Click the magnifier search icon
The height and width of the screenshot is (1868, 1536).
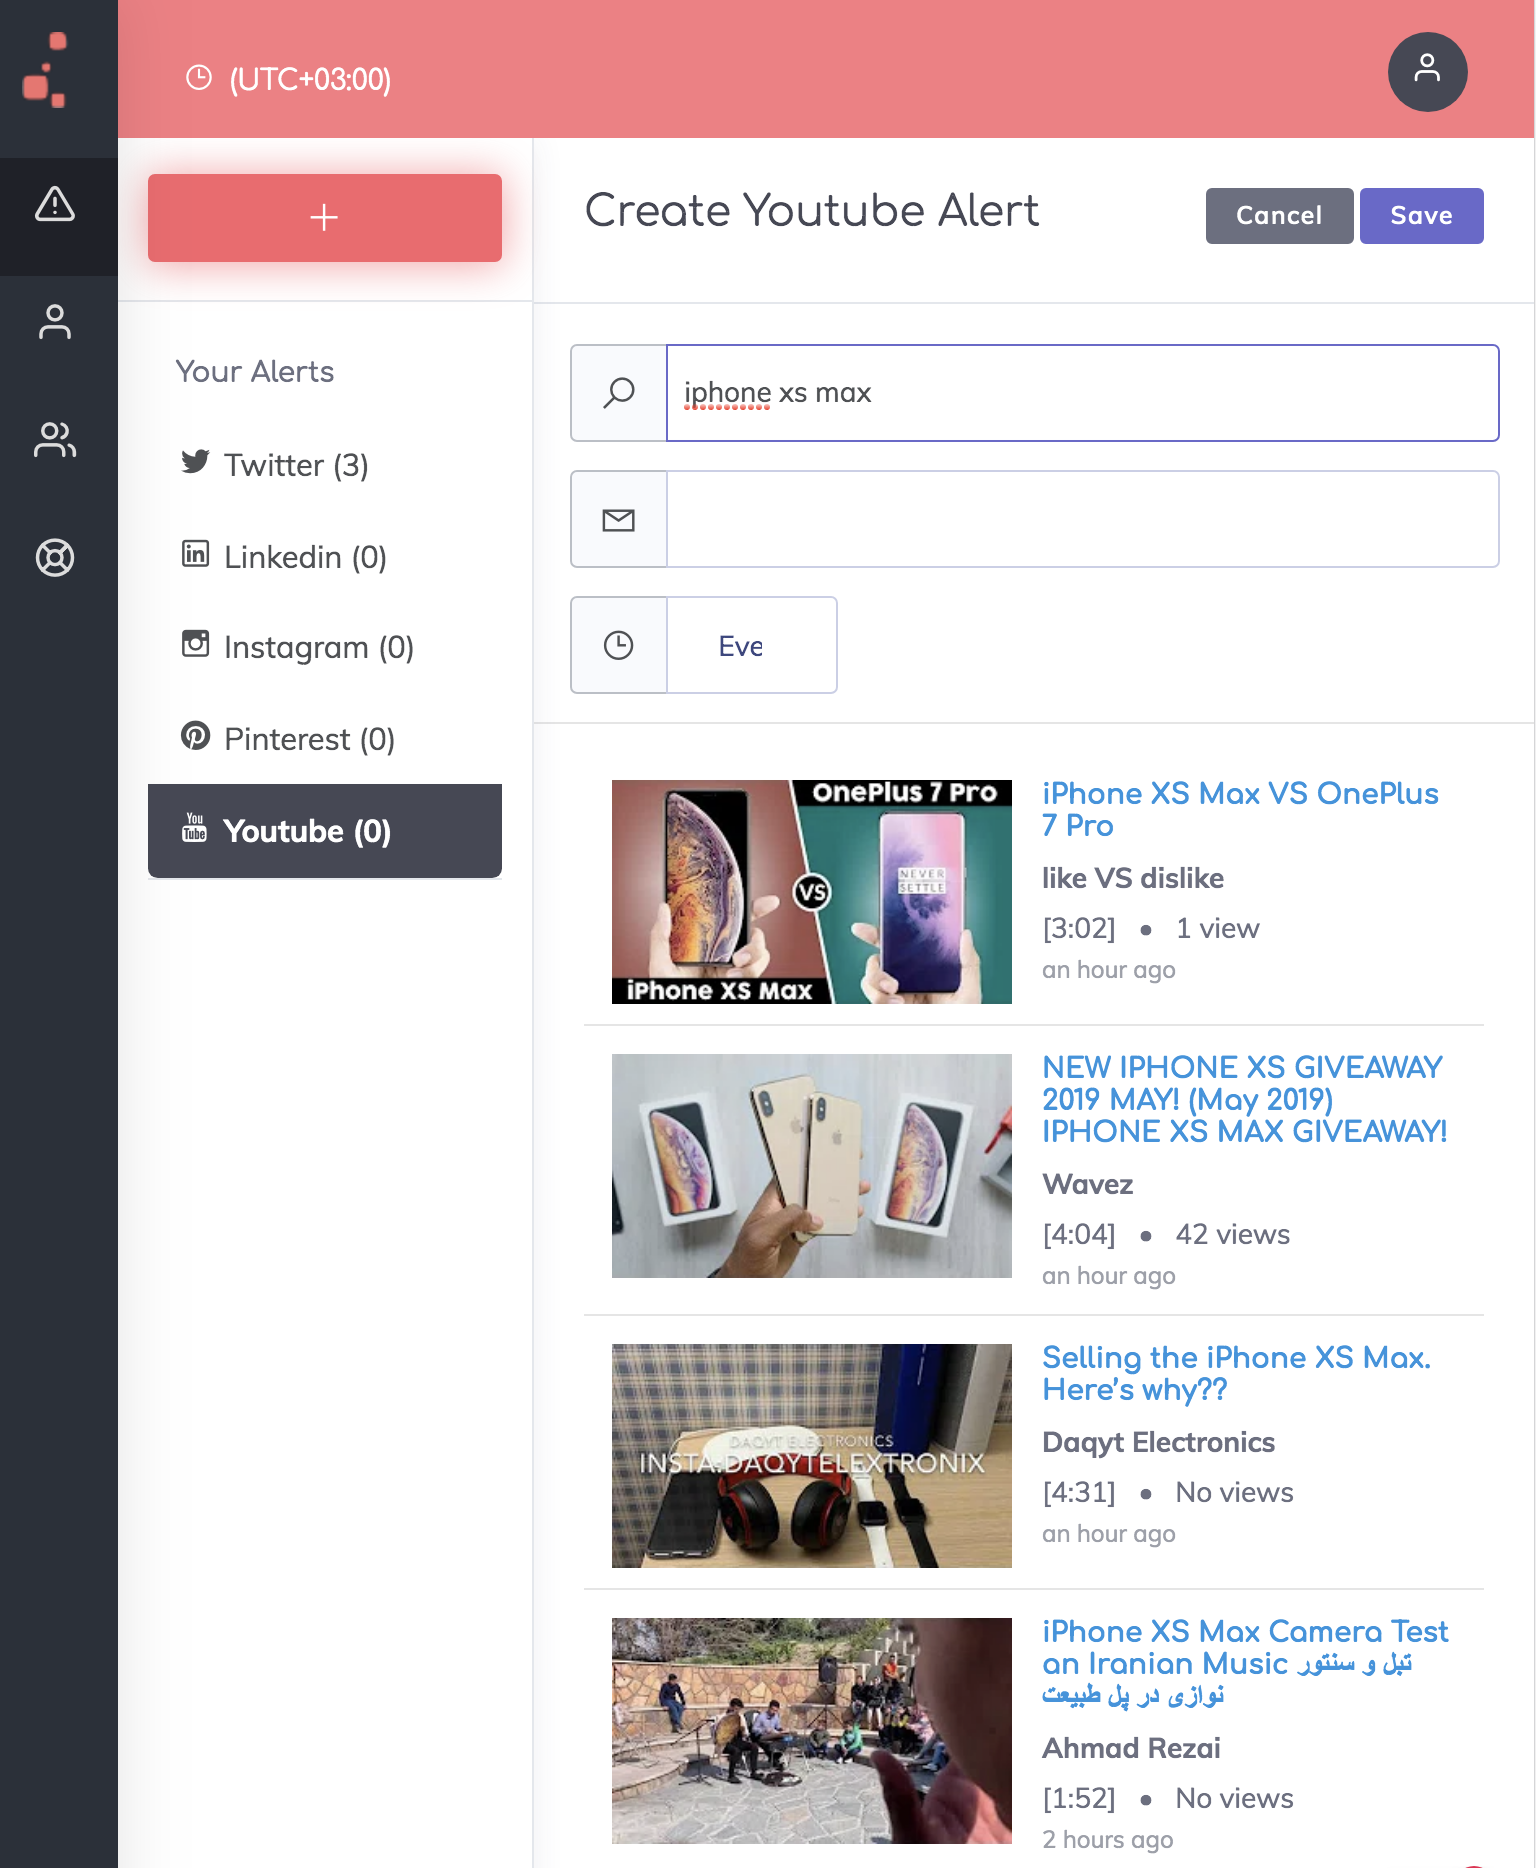pyautogui.click(x=619, y=393)
